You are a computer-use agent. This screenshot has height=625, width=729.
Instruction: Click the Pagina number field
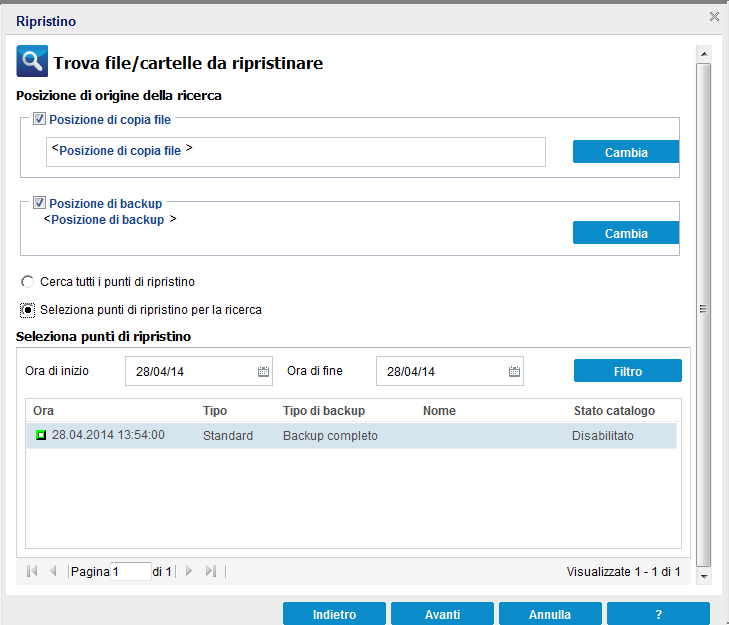point(131,571)
